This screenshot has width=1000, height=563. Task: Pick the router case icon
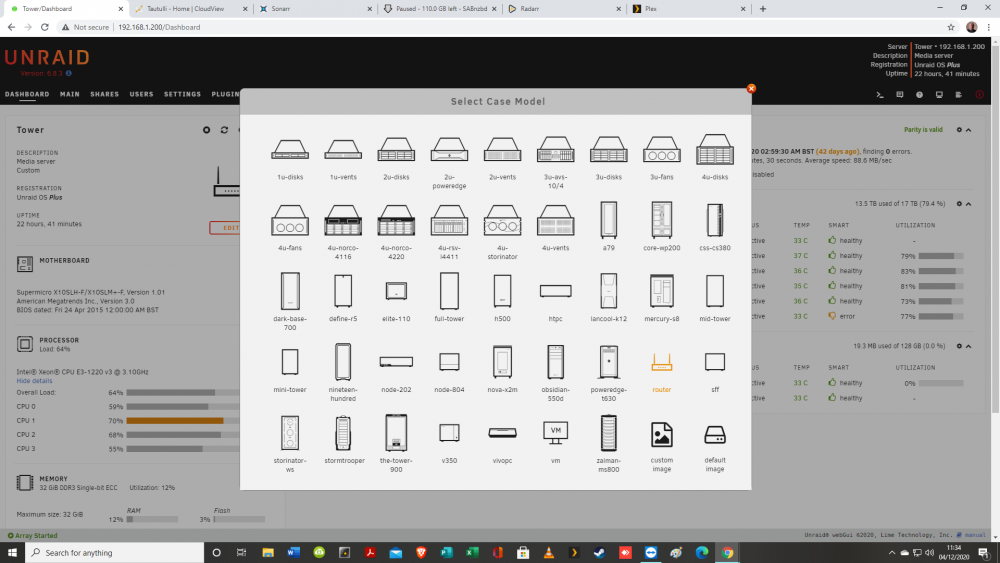coord(661,363)
